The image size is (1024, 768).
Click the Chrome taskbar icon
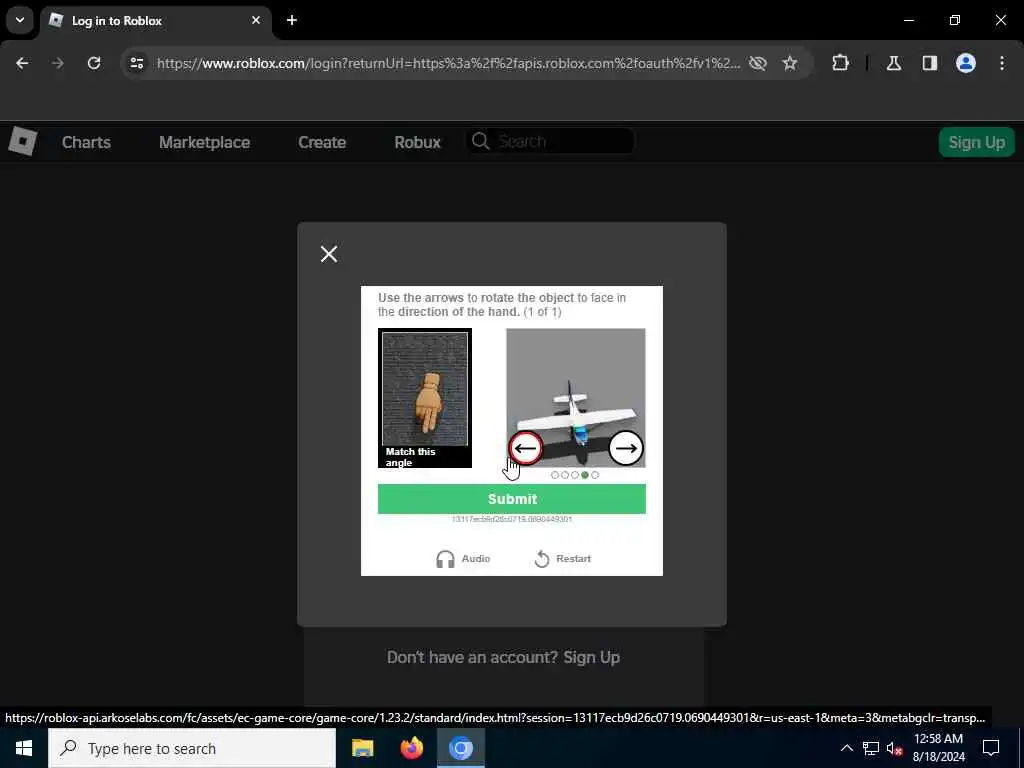[x=460, y=748]
